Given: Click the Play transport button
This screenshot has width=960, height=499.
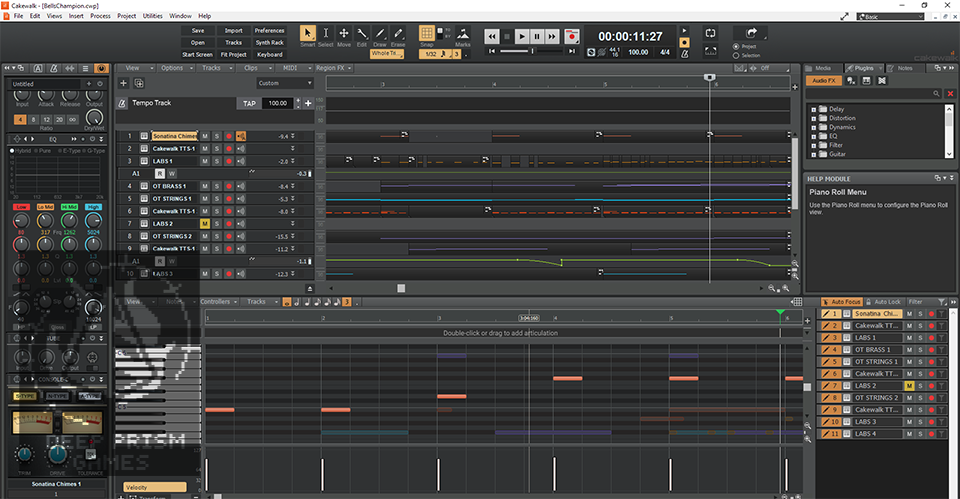Looking at the screenshot, I should pyautogui.click(x=521, y=36).
